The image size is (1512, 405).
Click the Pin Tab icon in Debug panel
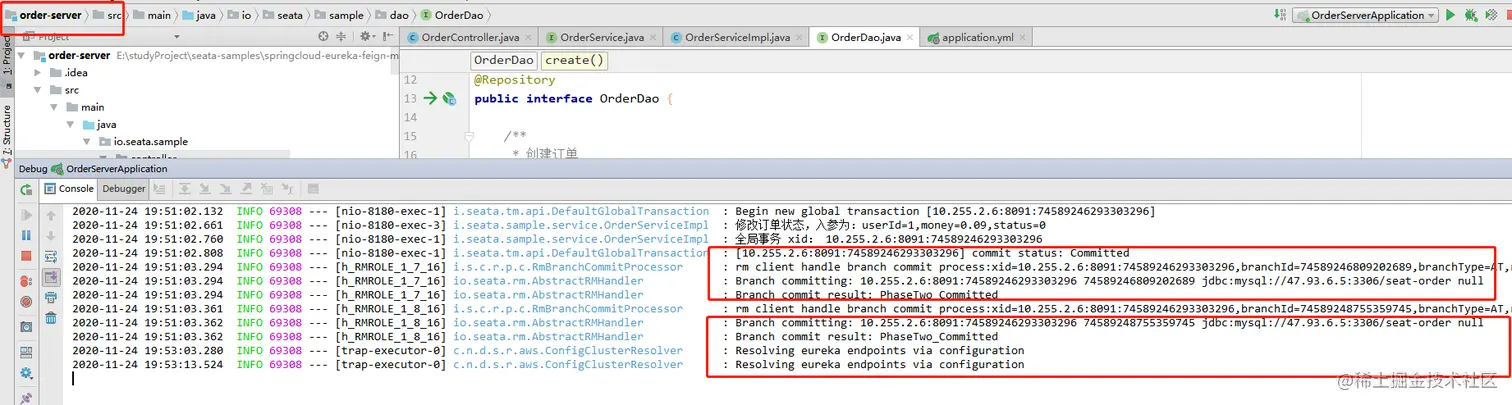pos(26,396)
